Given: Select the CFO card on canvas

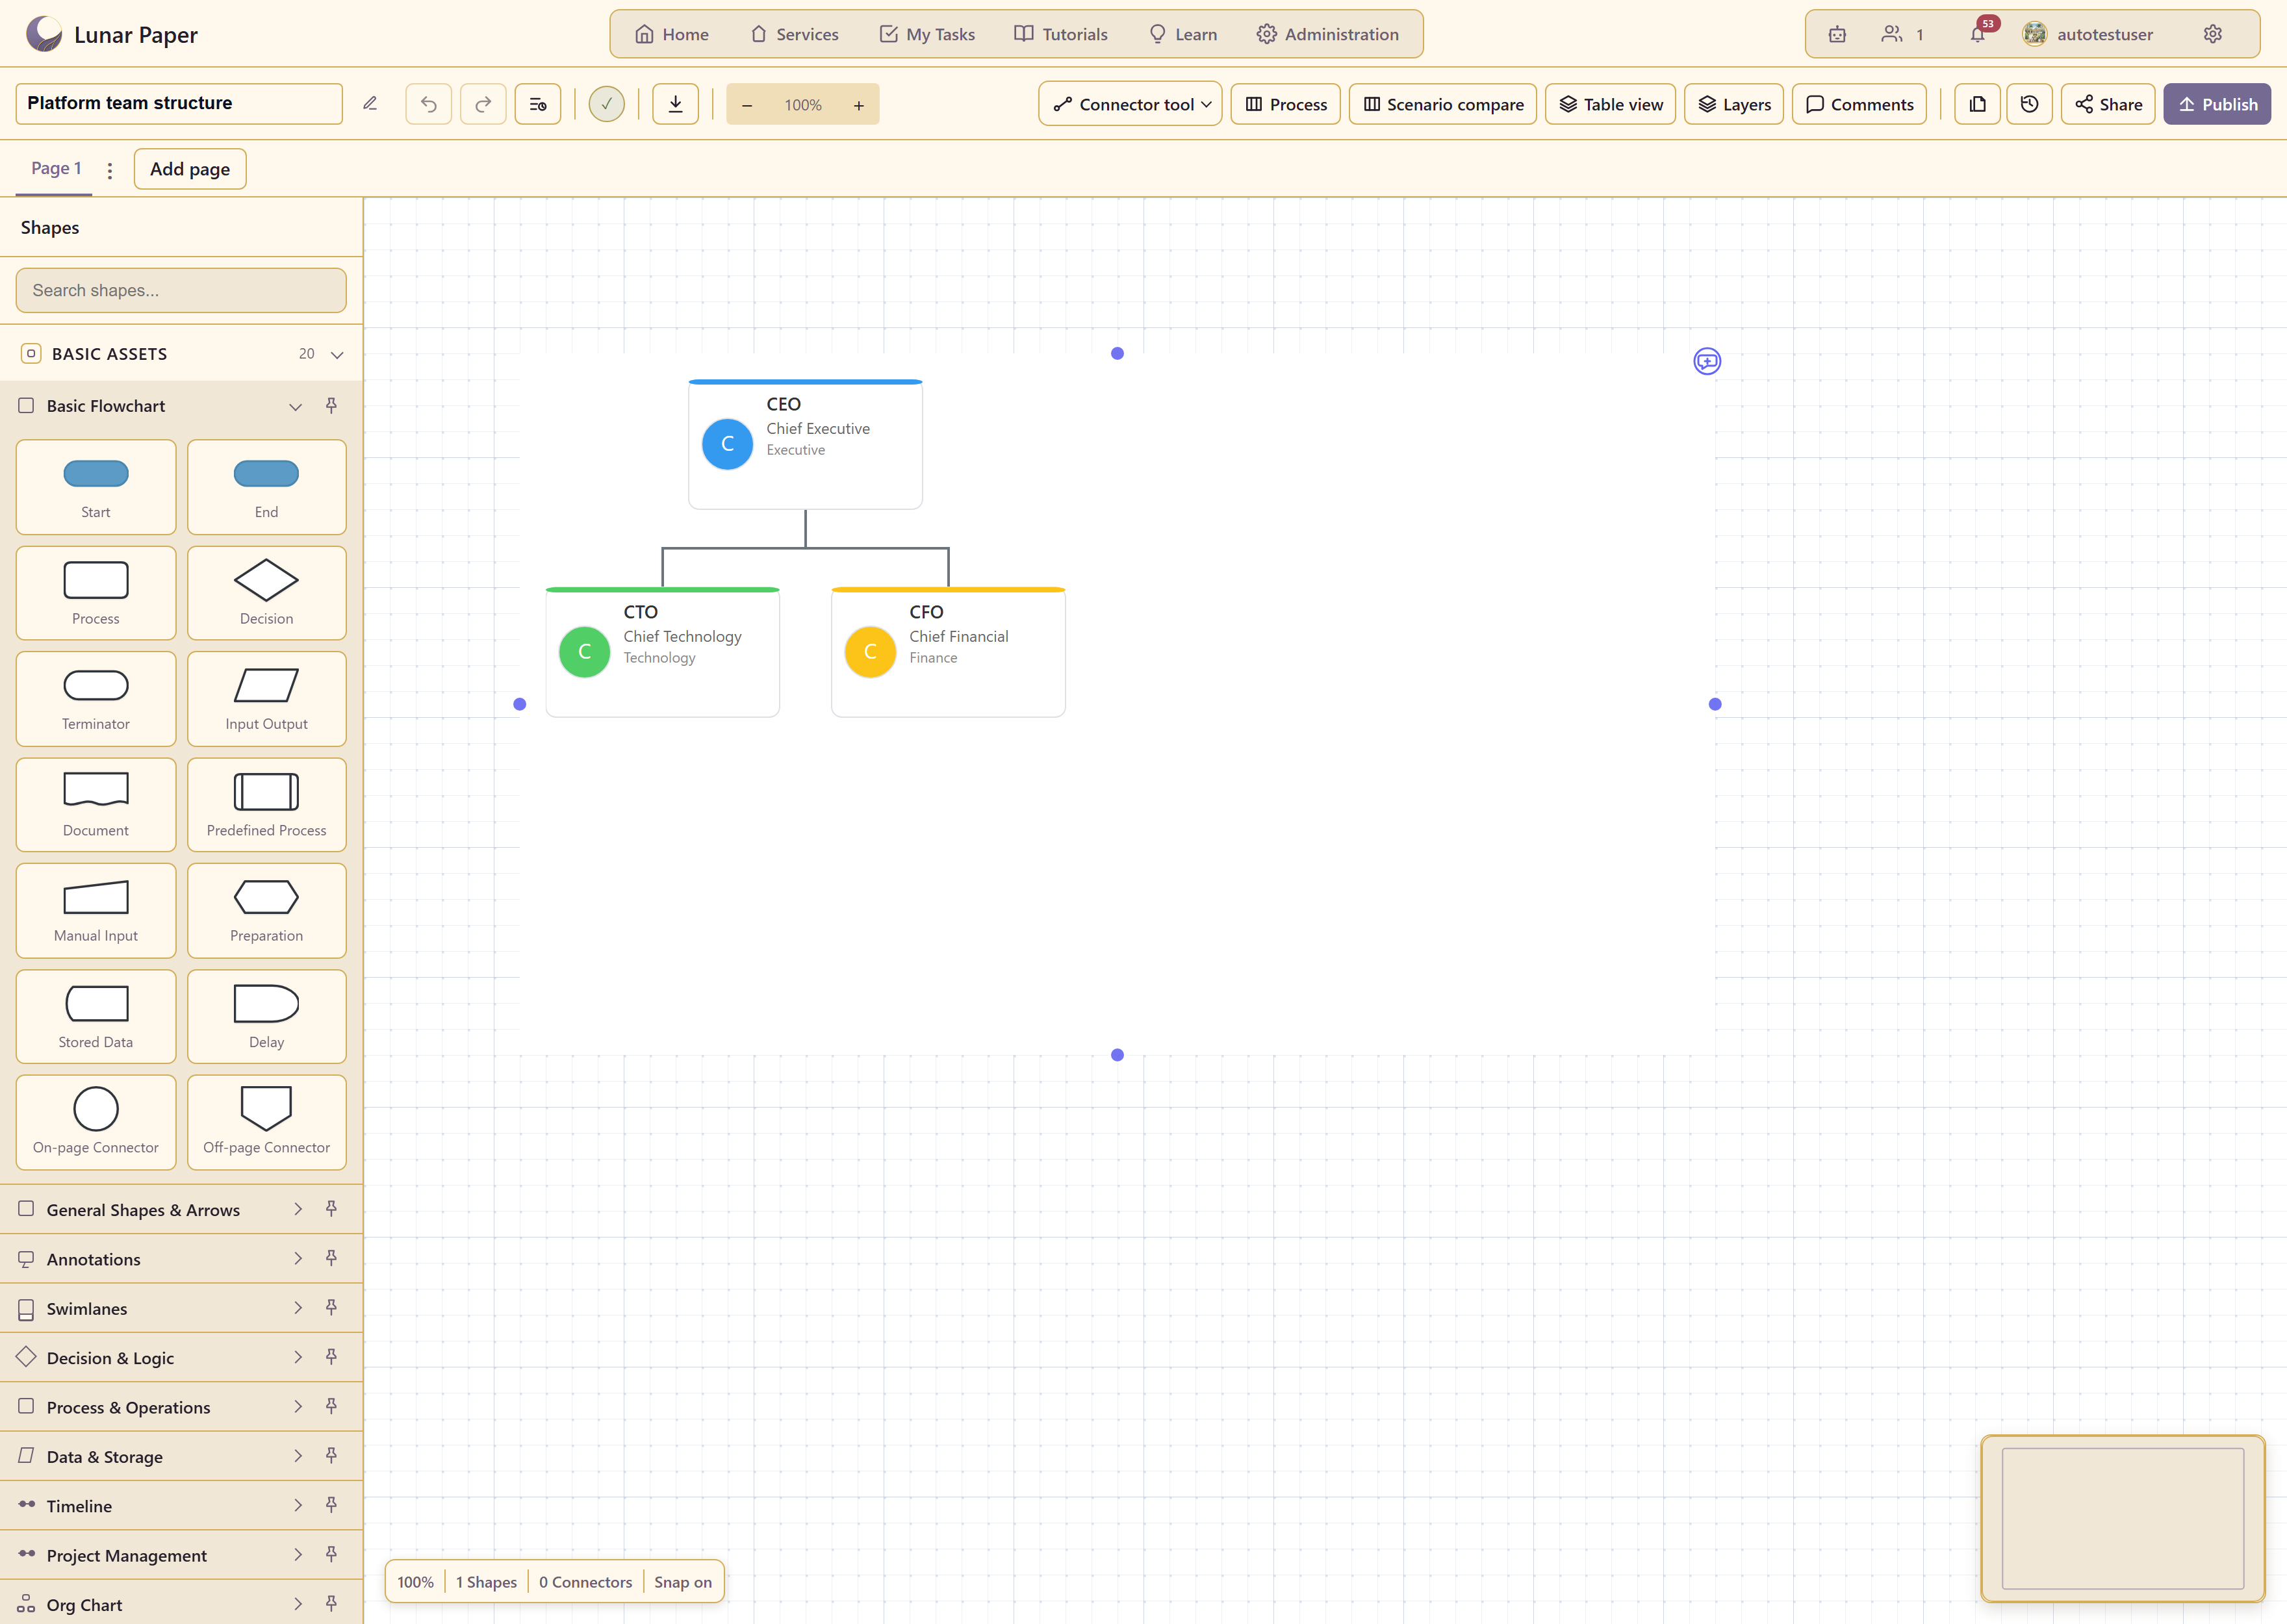Looking at the screenshot, I should coord(948,652).
